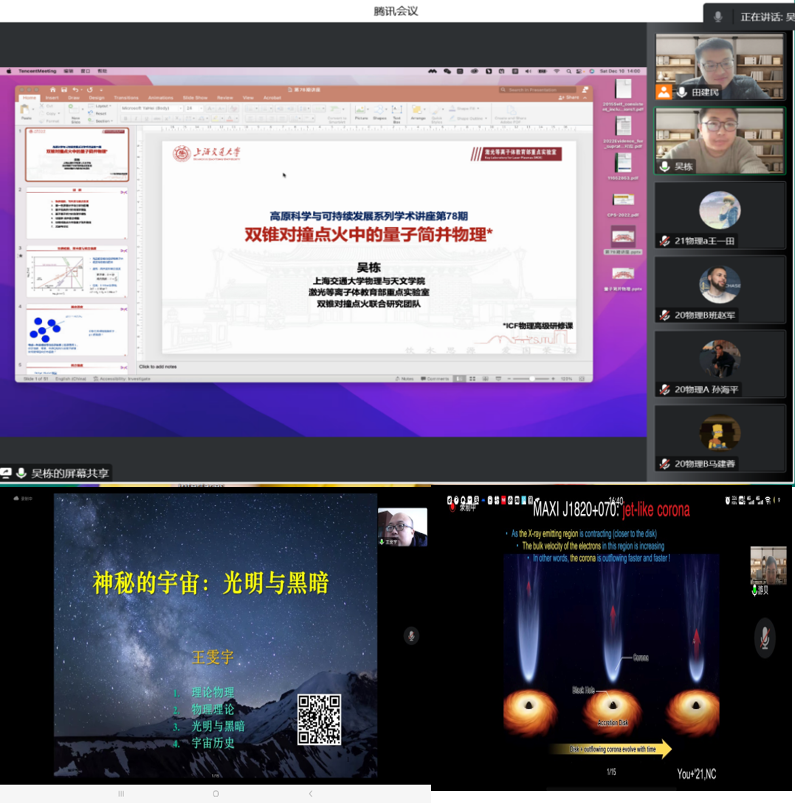Click the muted mic icon for 20物理B班赵军
The width and height of the screenshot is (795, 803).
664,315
